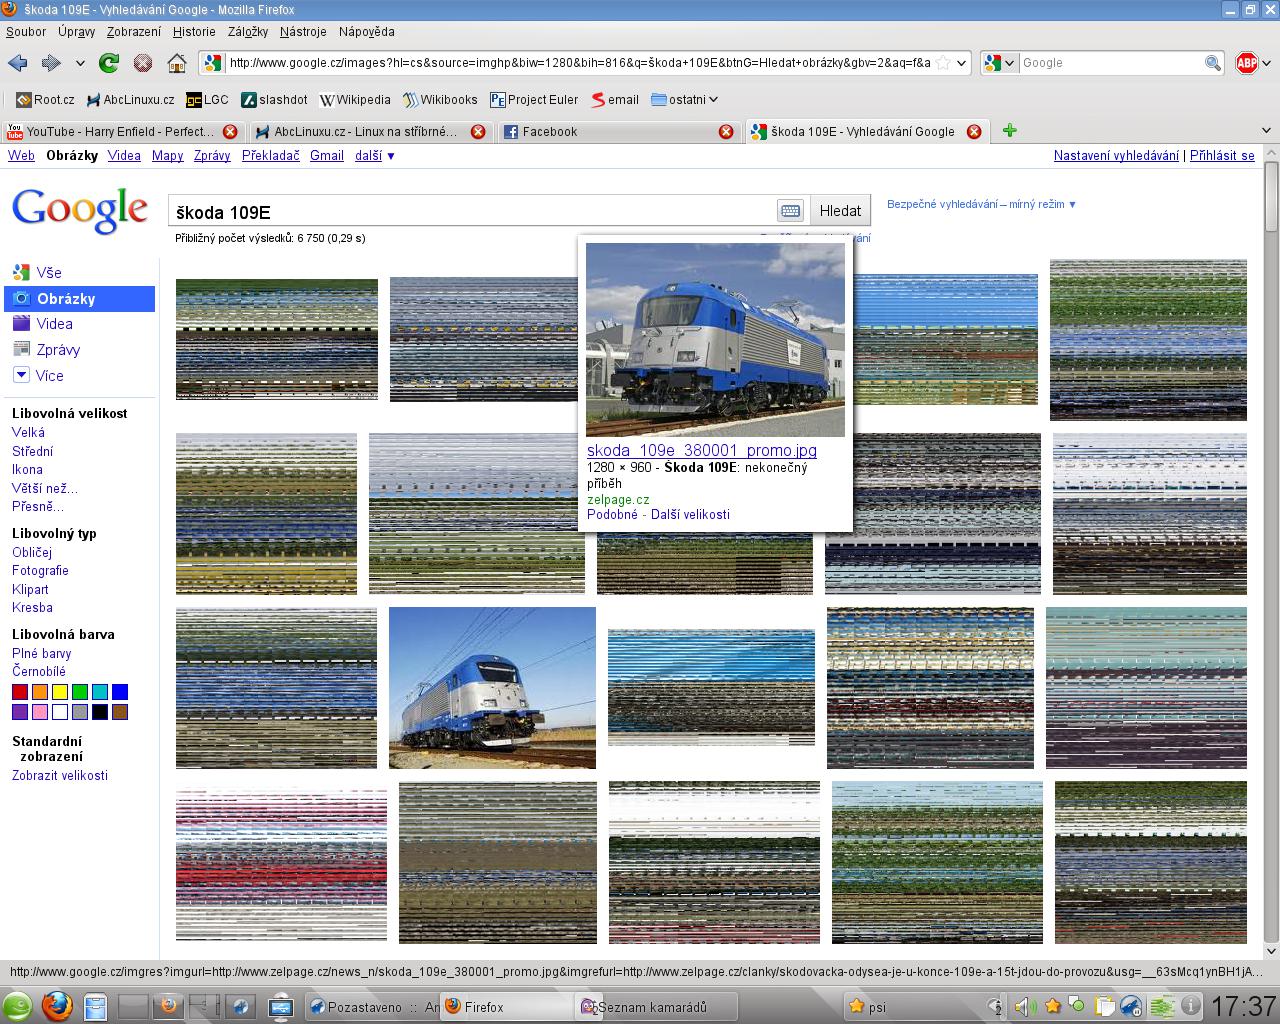Open a new tab with the green plus
Screen dimensions: 1280x1024
(x=1009, y=130)
